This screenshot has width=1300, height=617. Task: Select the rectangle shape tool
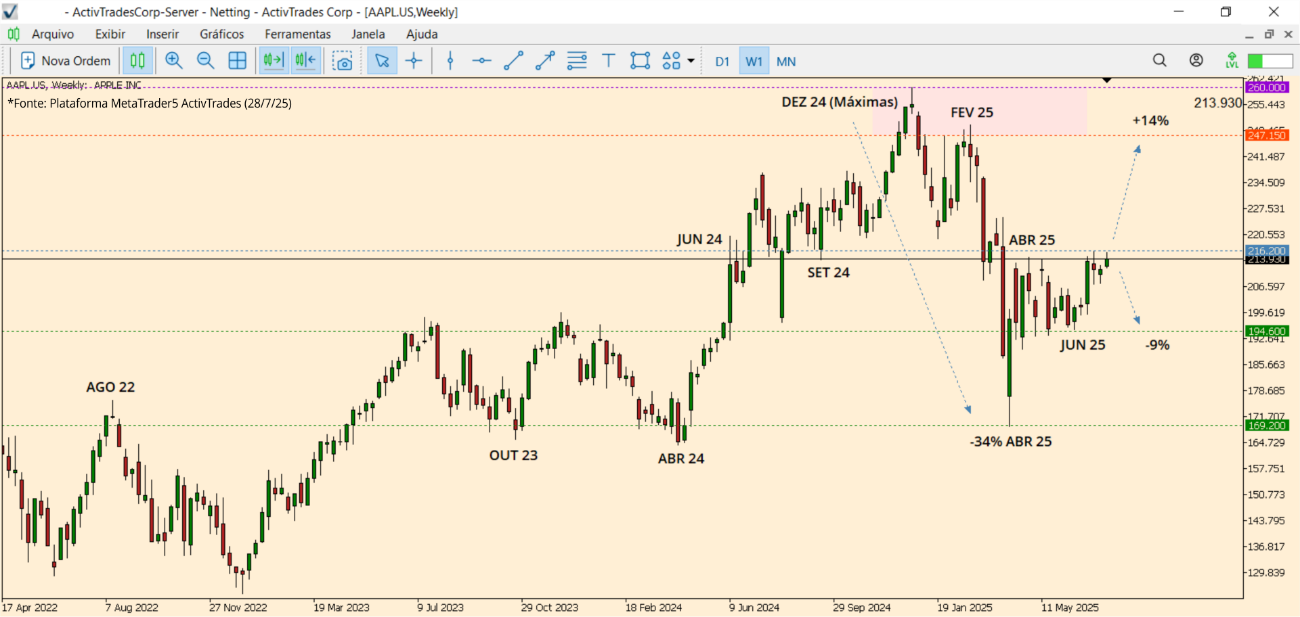tap(640, 60)
